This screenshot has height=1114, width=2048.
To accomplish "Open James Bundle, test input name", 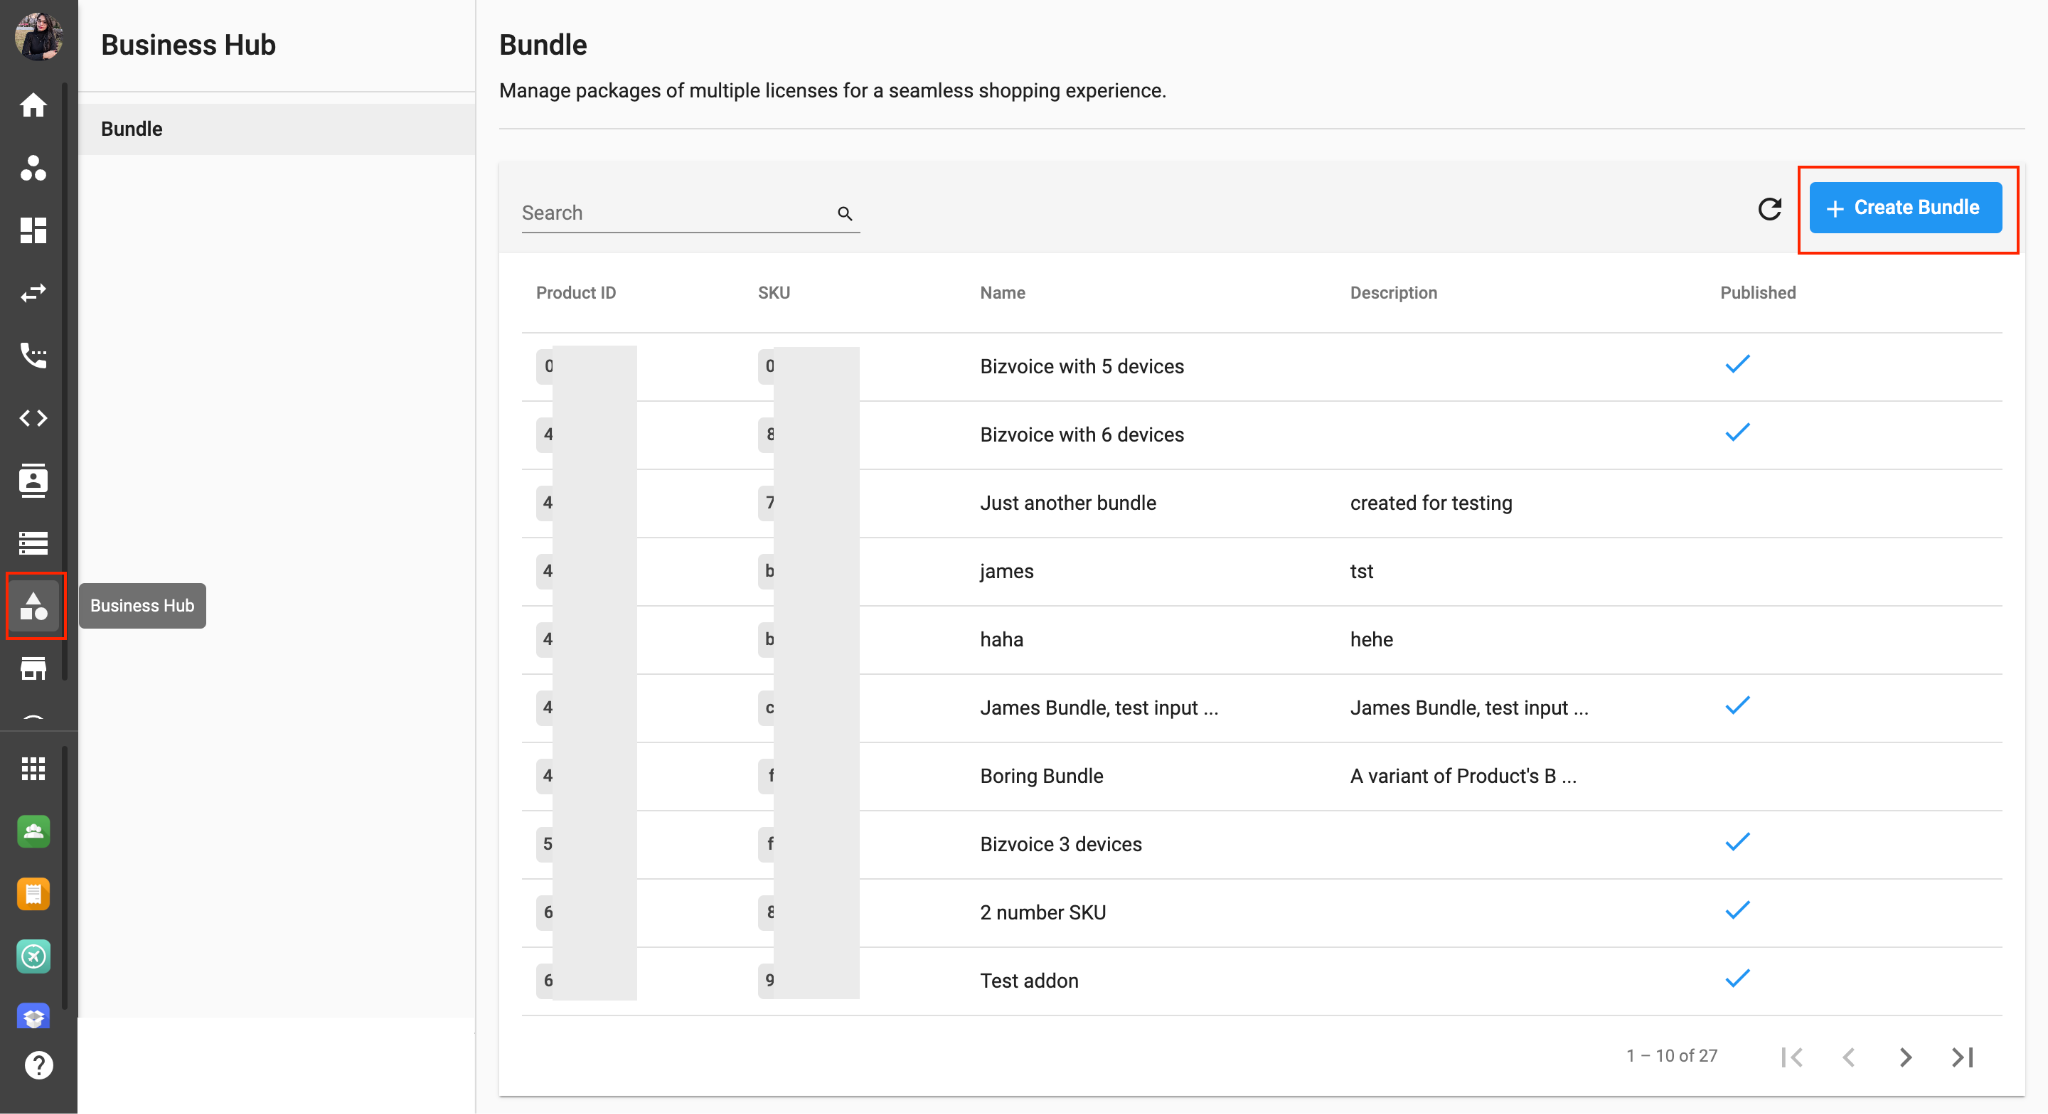I will pos(1099,708).
